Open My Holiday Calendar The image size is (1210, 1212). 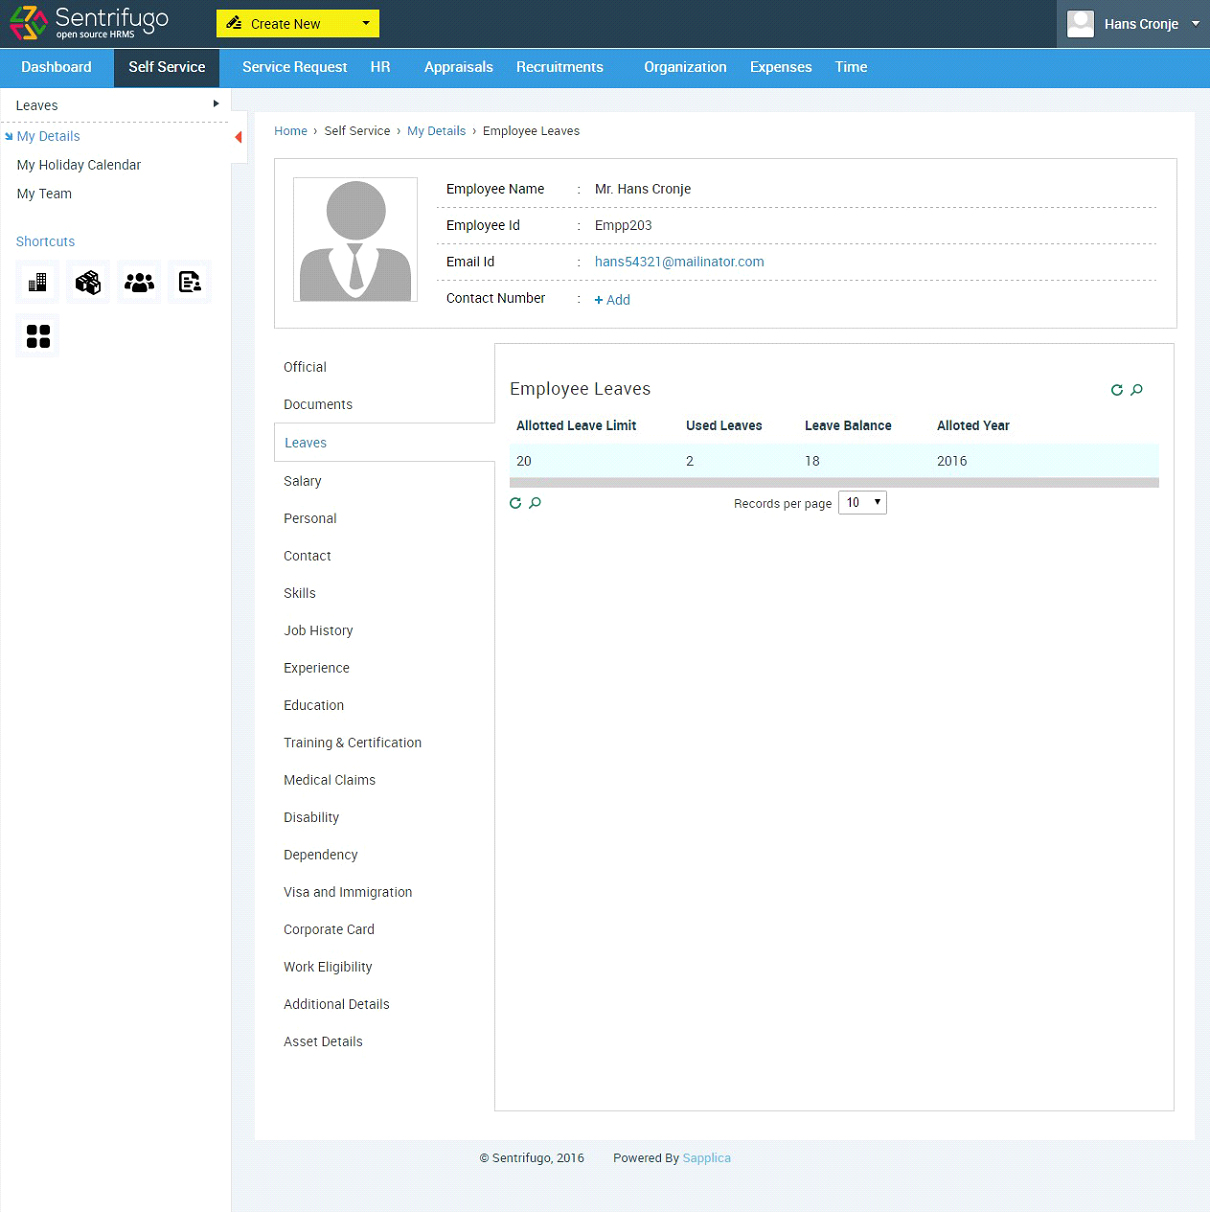(x=79, y=165)
